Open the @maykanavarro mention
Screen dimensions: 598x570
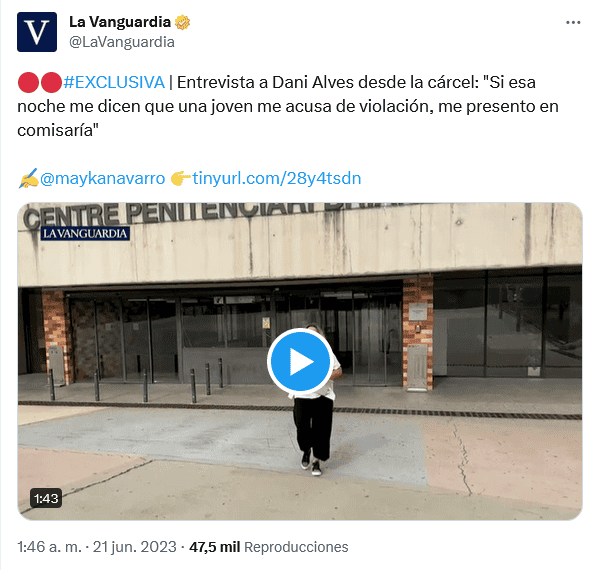click(x=102, y=178)
